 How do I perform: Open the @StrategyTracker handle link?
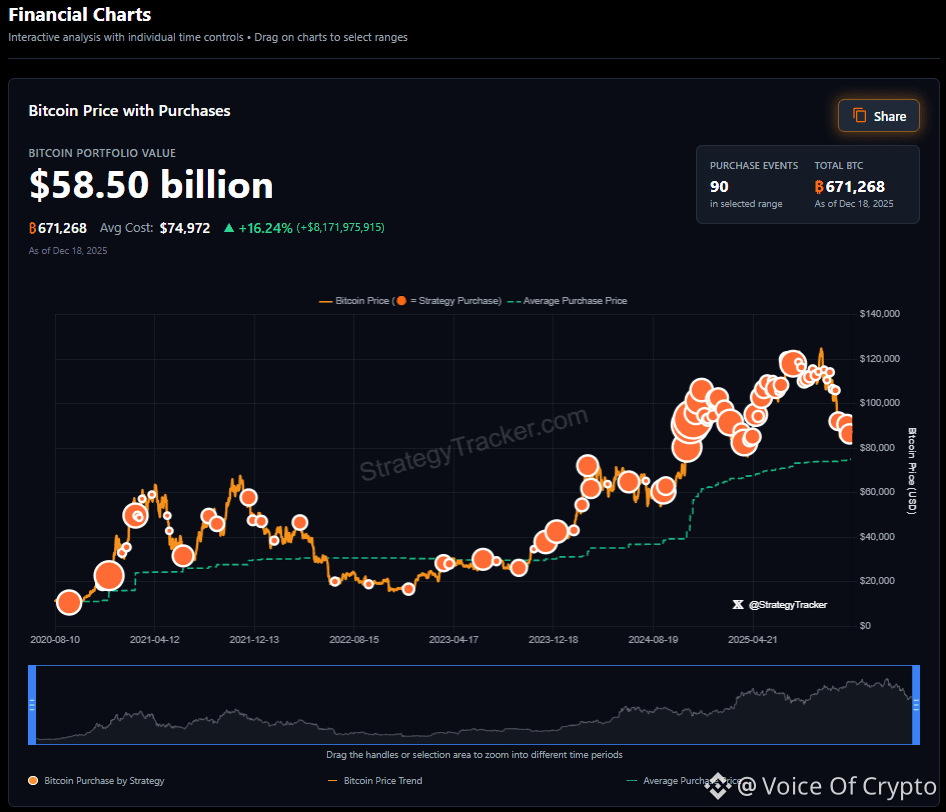(787, 605)
